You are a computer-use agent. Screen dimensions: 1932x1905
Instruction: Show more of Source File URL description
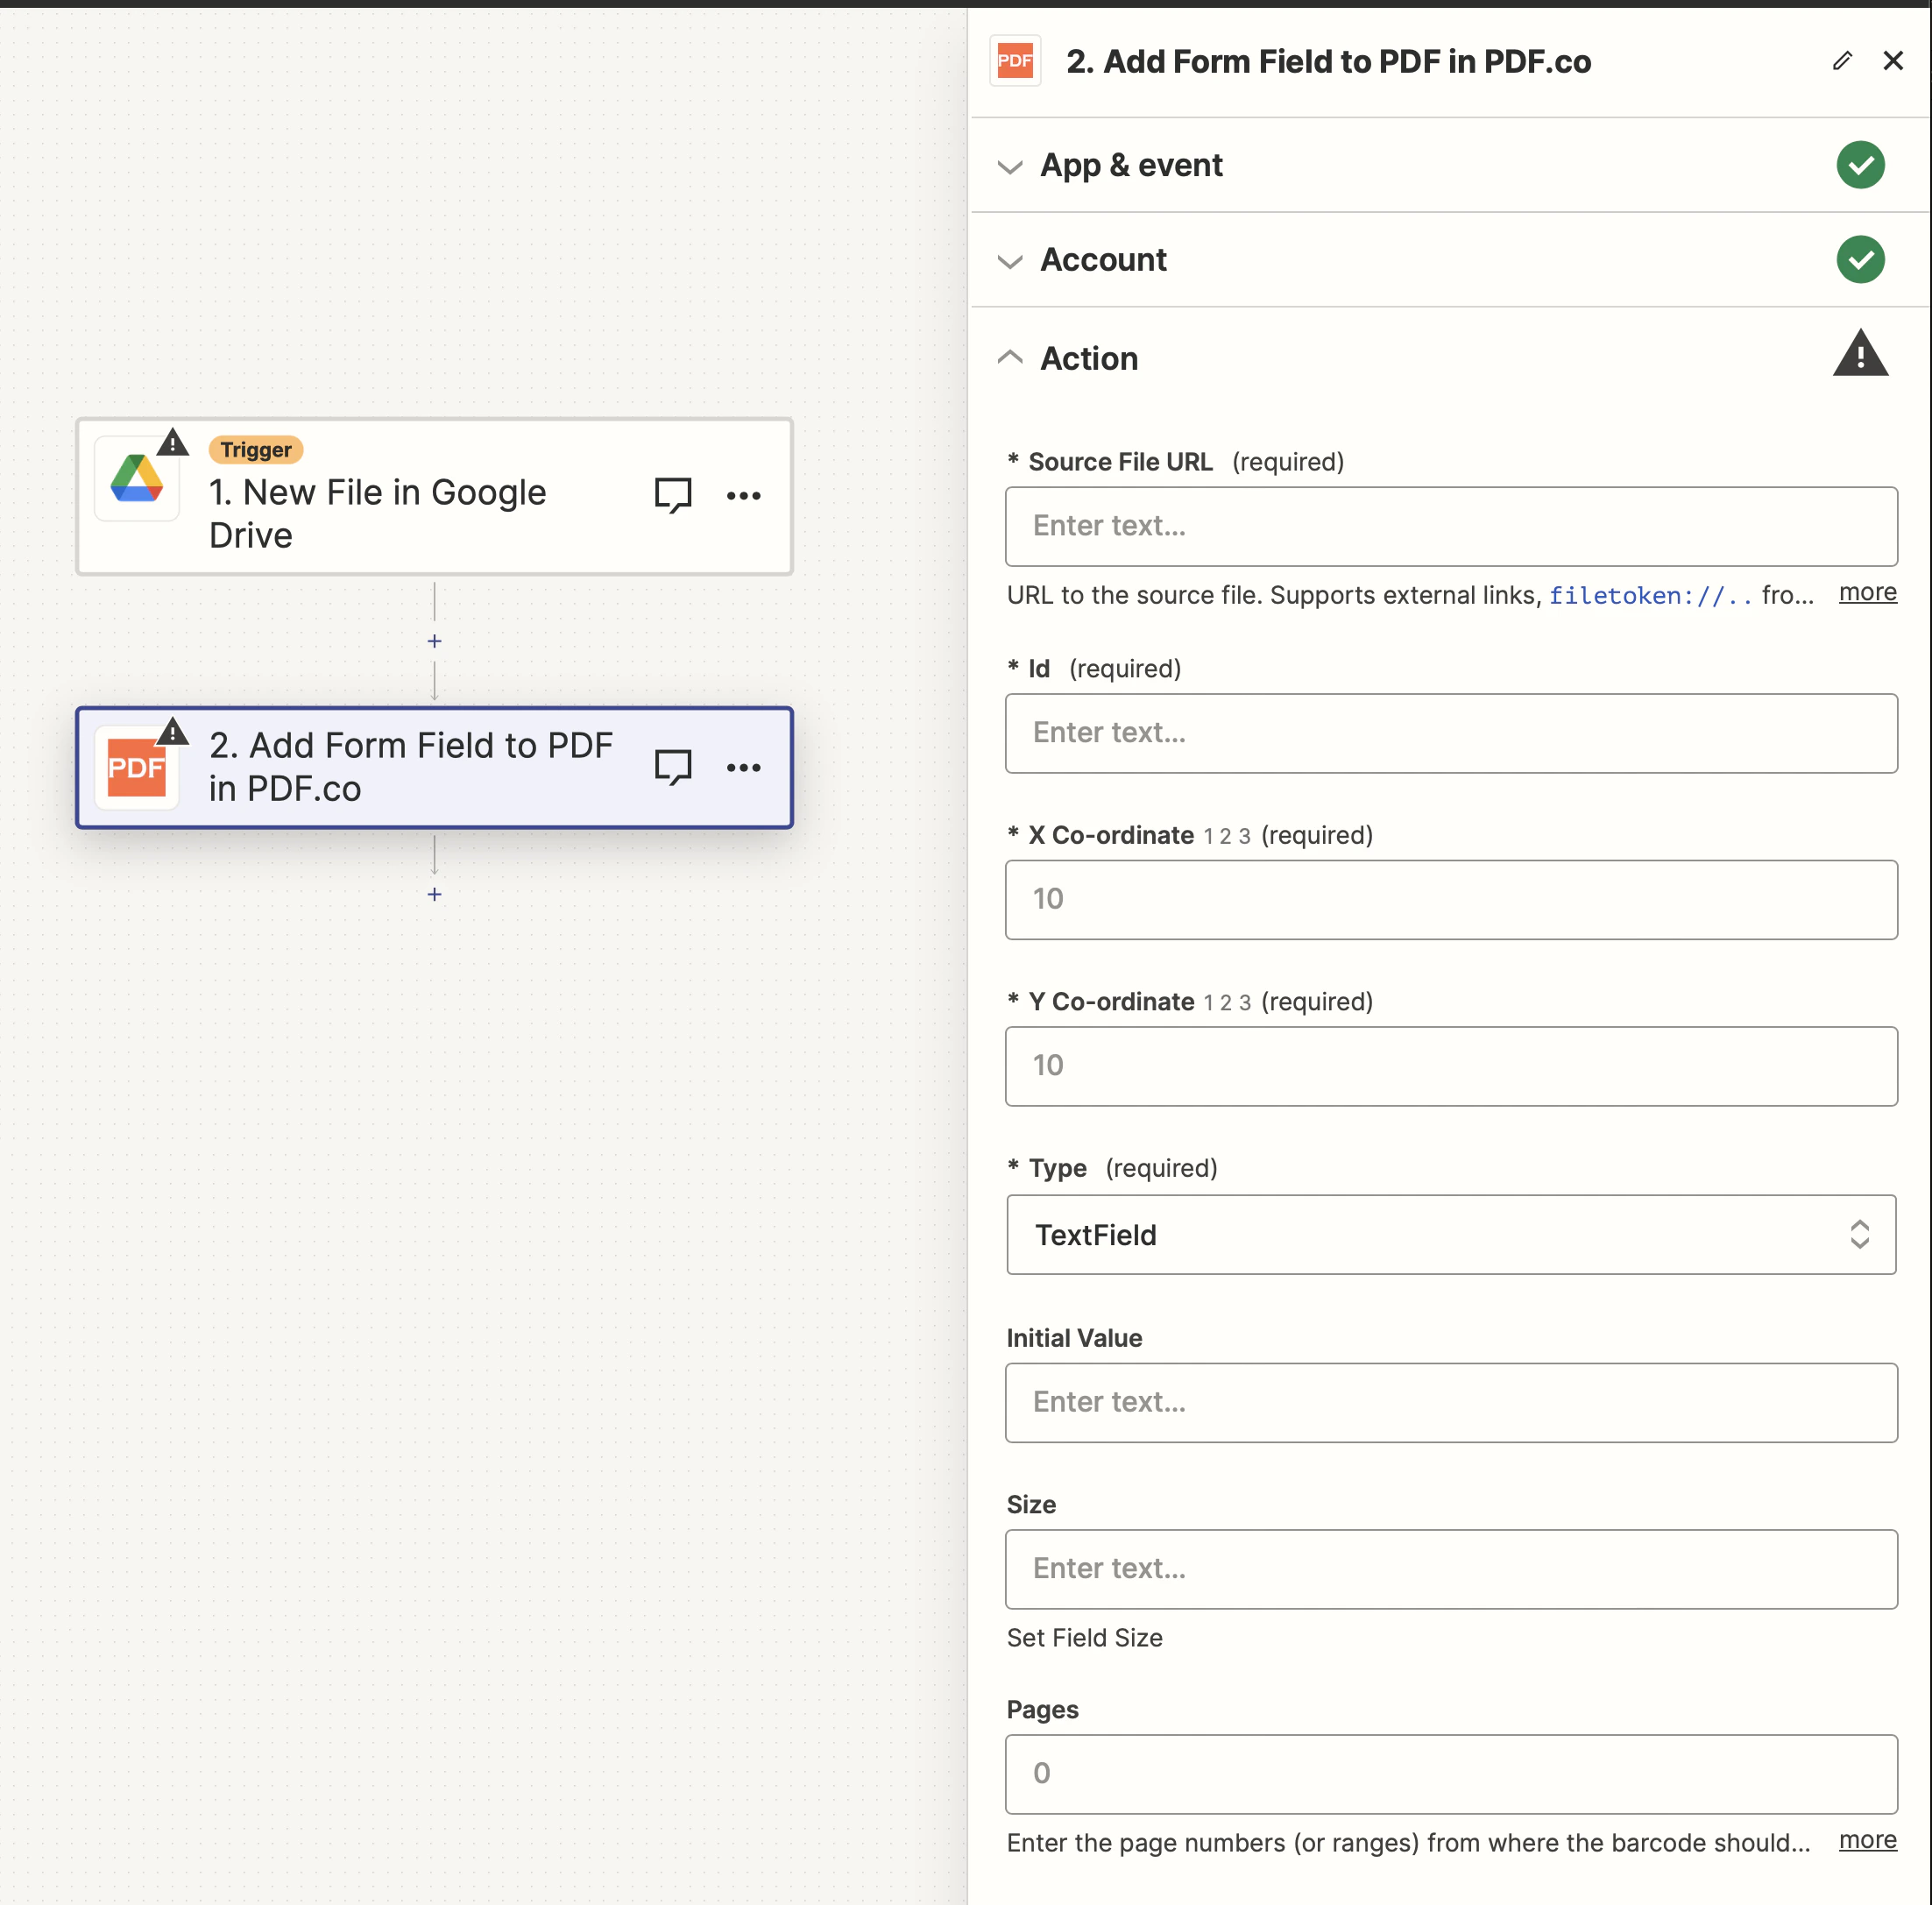[x=1867, y=592]
